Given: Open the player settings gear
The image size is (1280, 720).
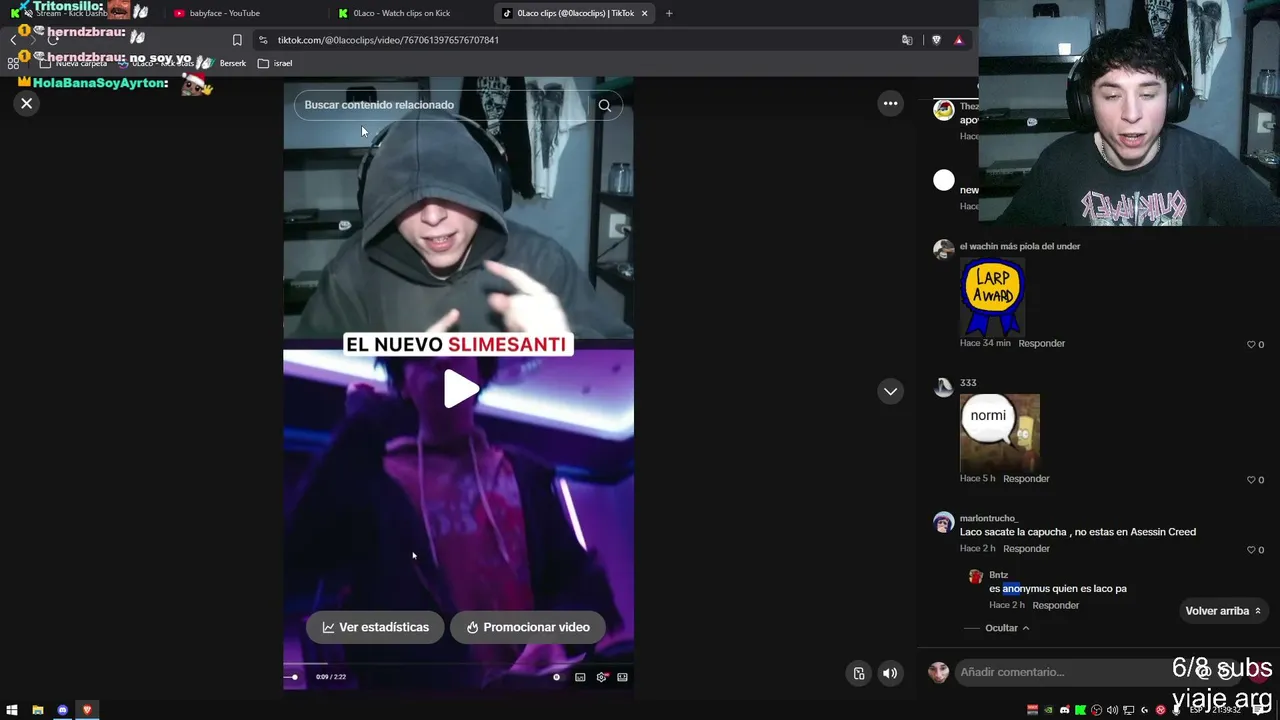Looking at the screenshot, I should pos(601,677).
